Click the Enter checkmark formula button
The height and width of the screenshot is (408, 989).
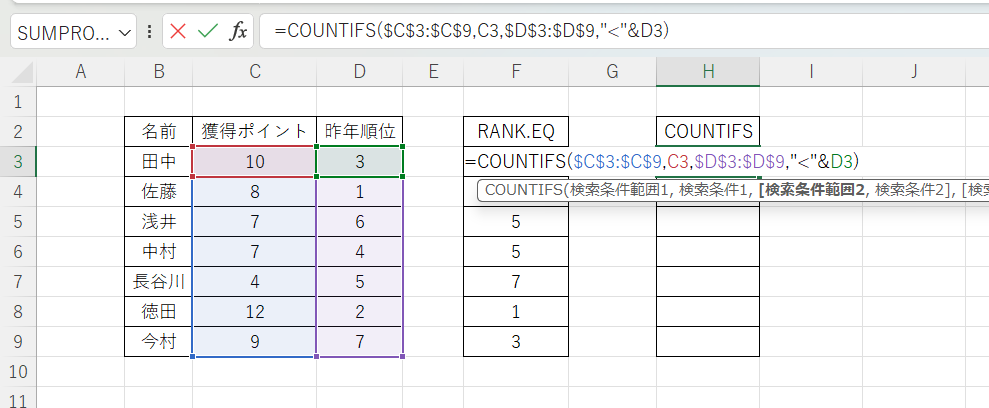[208, 31]
